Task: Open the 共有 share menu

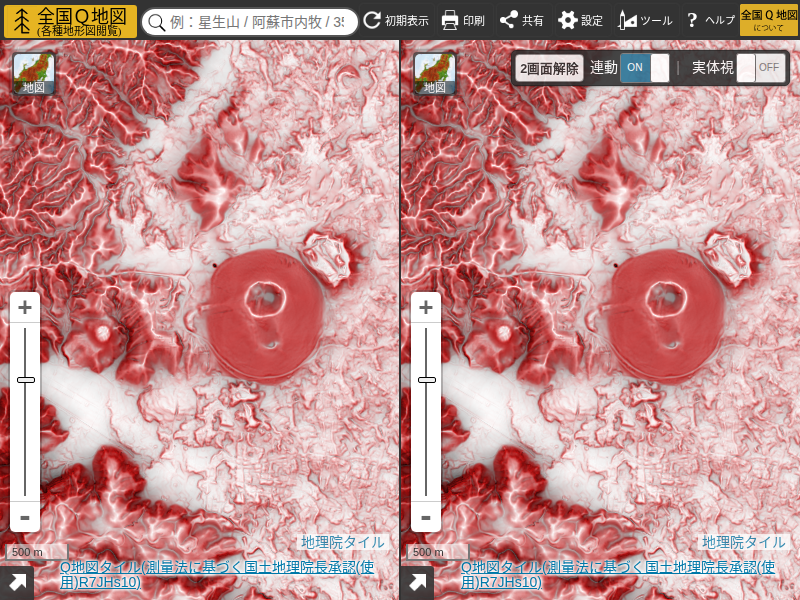Action: pyautogui.click(x=521, y=21)
